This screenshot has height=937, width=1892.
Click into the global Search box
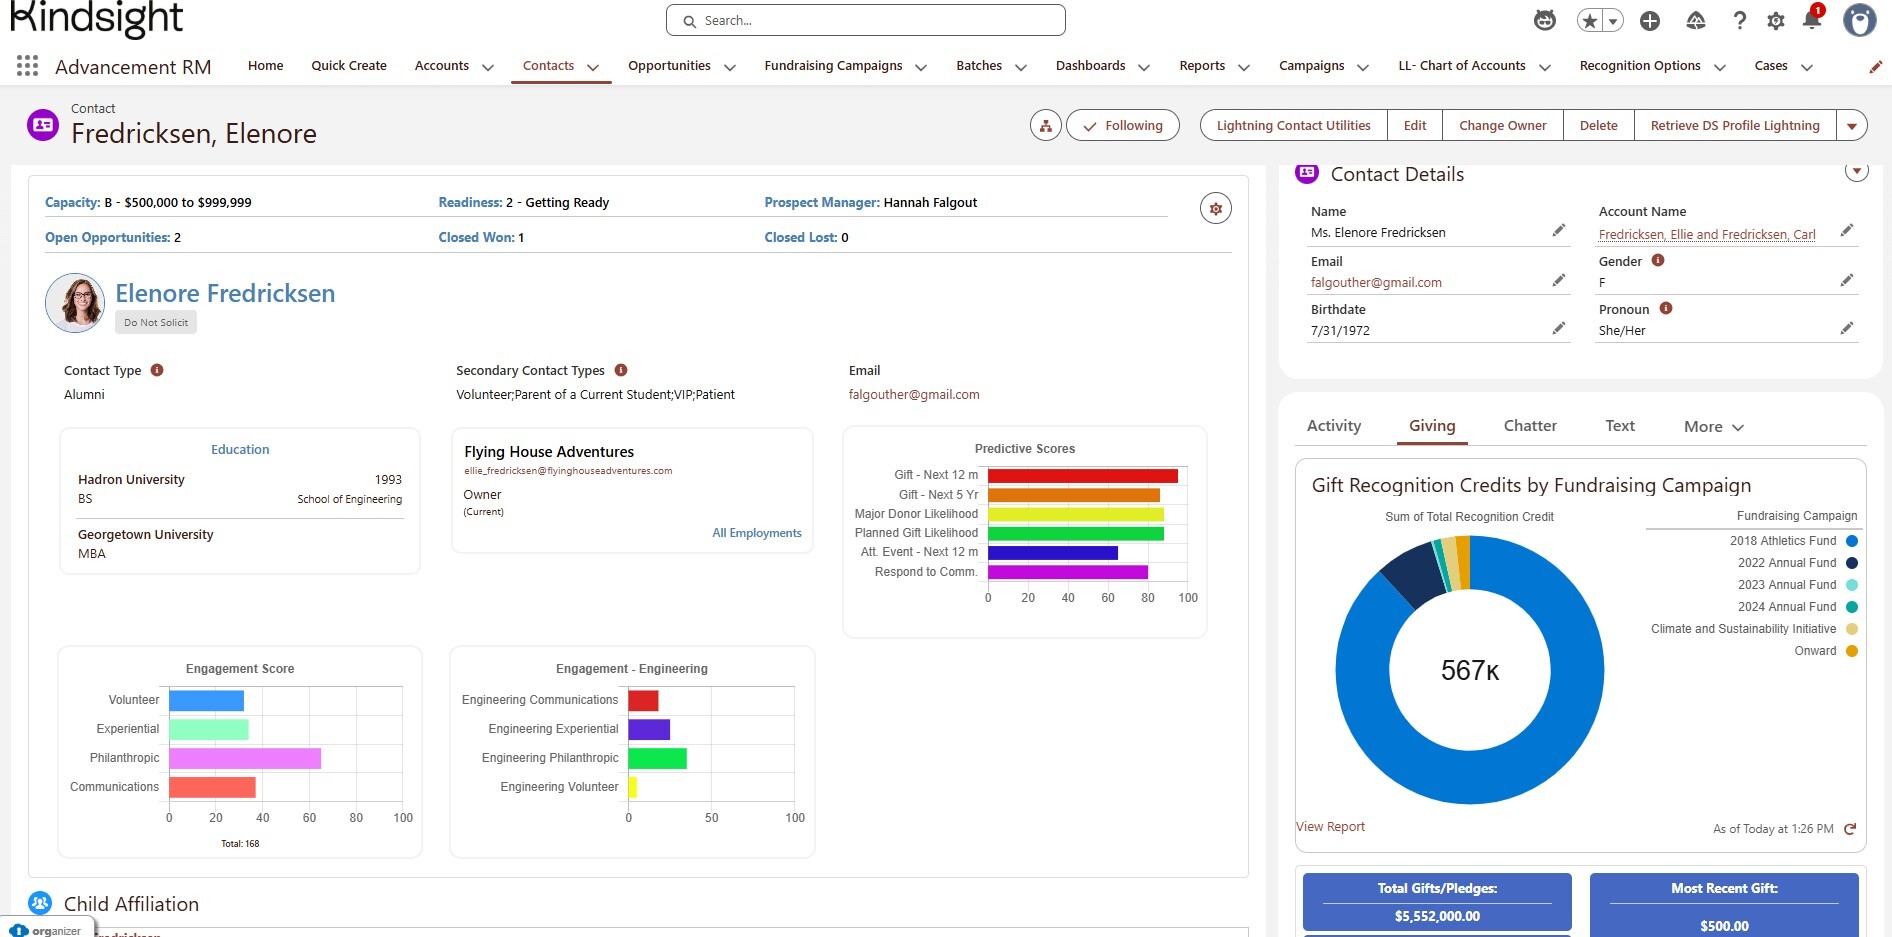pyautogui.click(x=865, y=20)
